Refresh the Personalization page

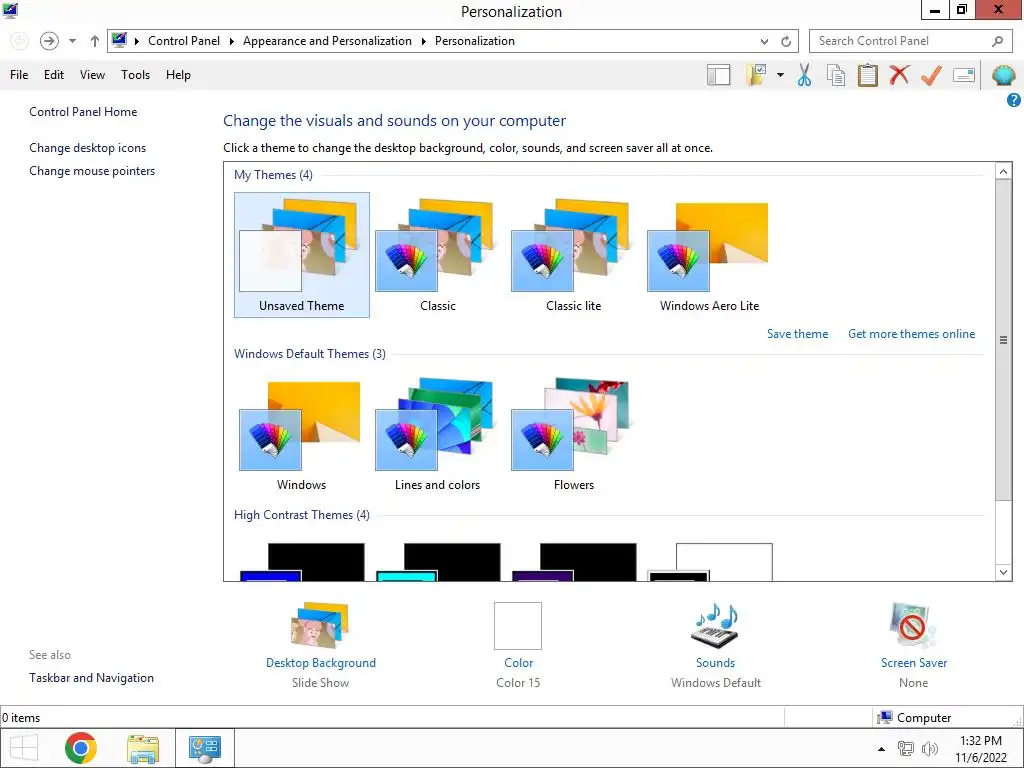click(786, 41)
